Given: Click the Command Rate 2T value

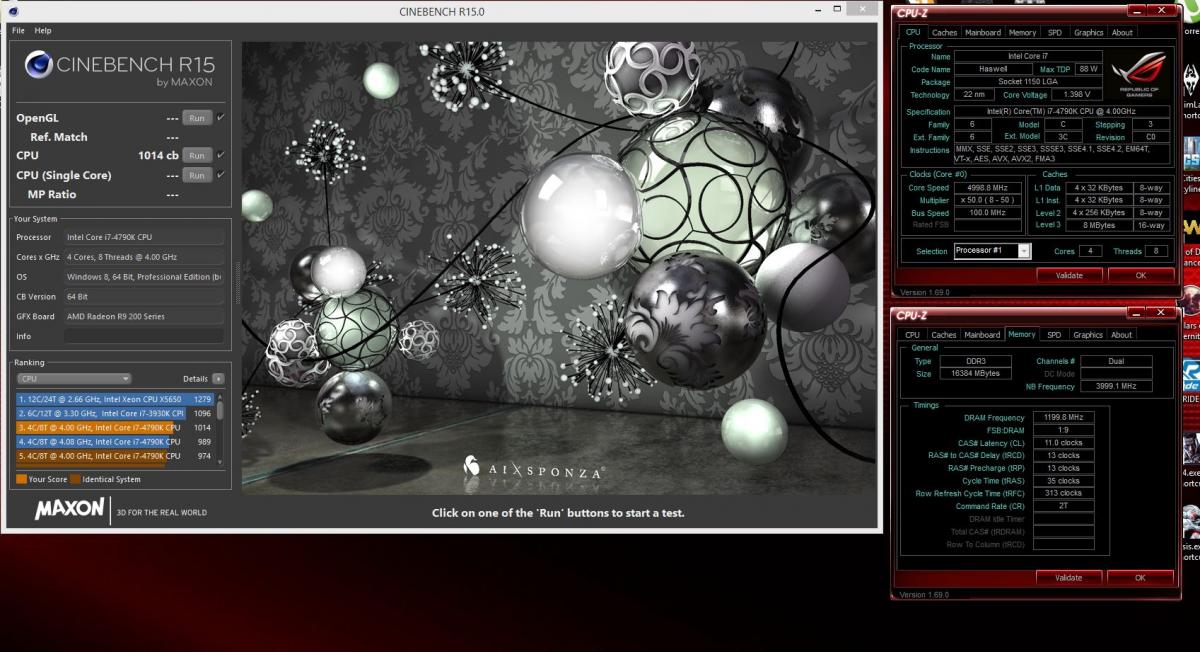Looking at the screenshot, I should 1062,506.
